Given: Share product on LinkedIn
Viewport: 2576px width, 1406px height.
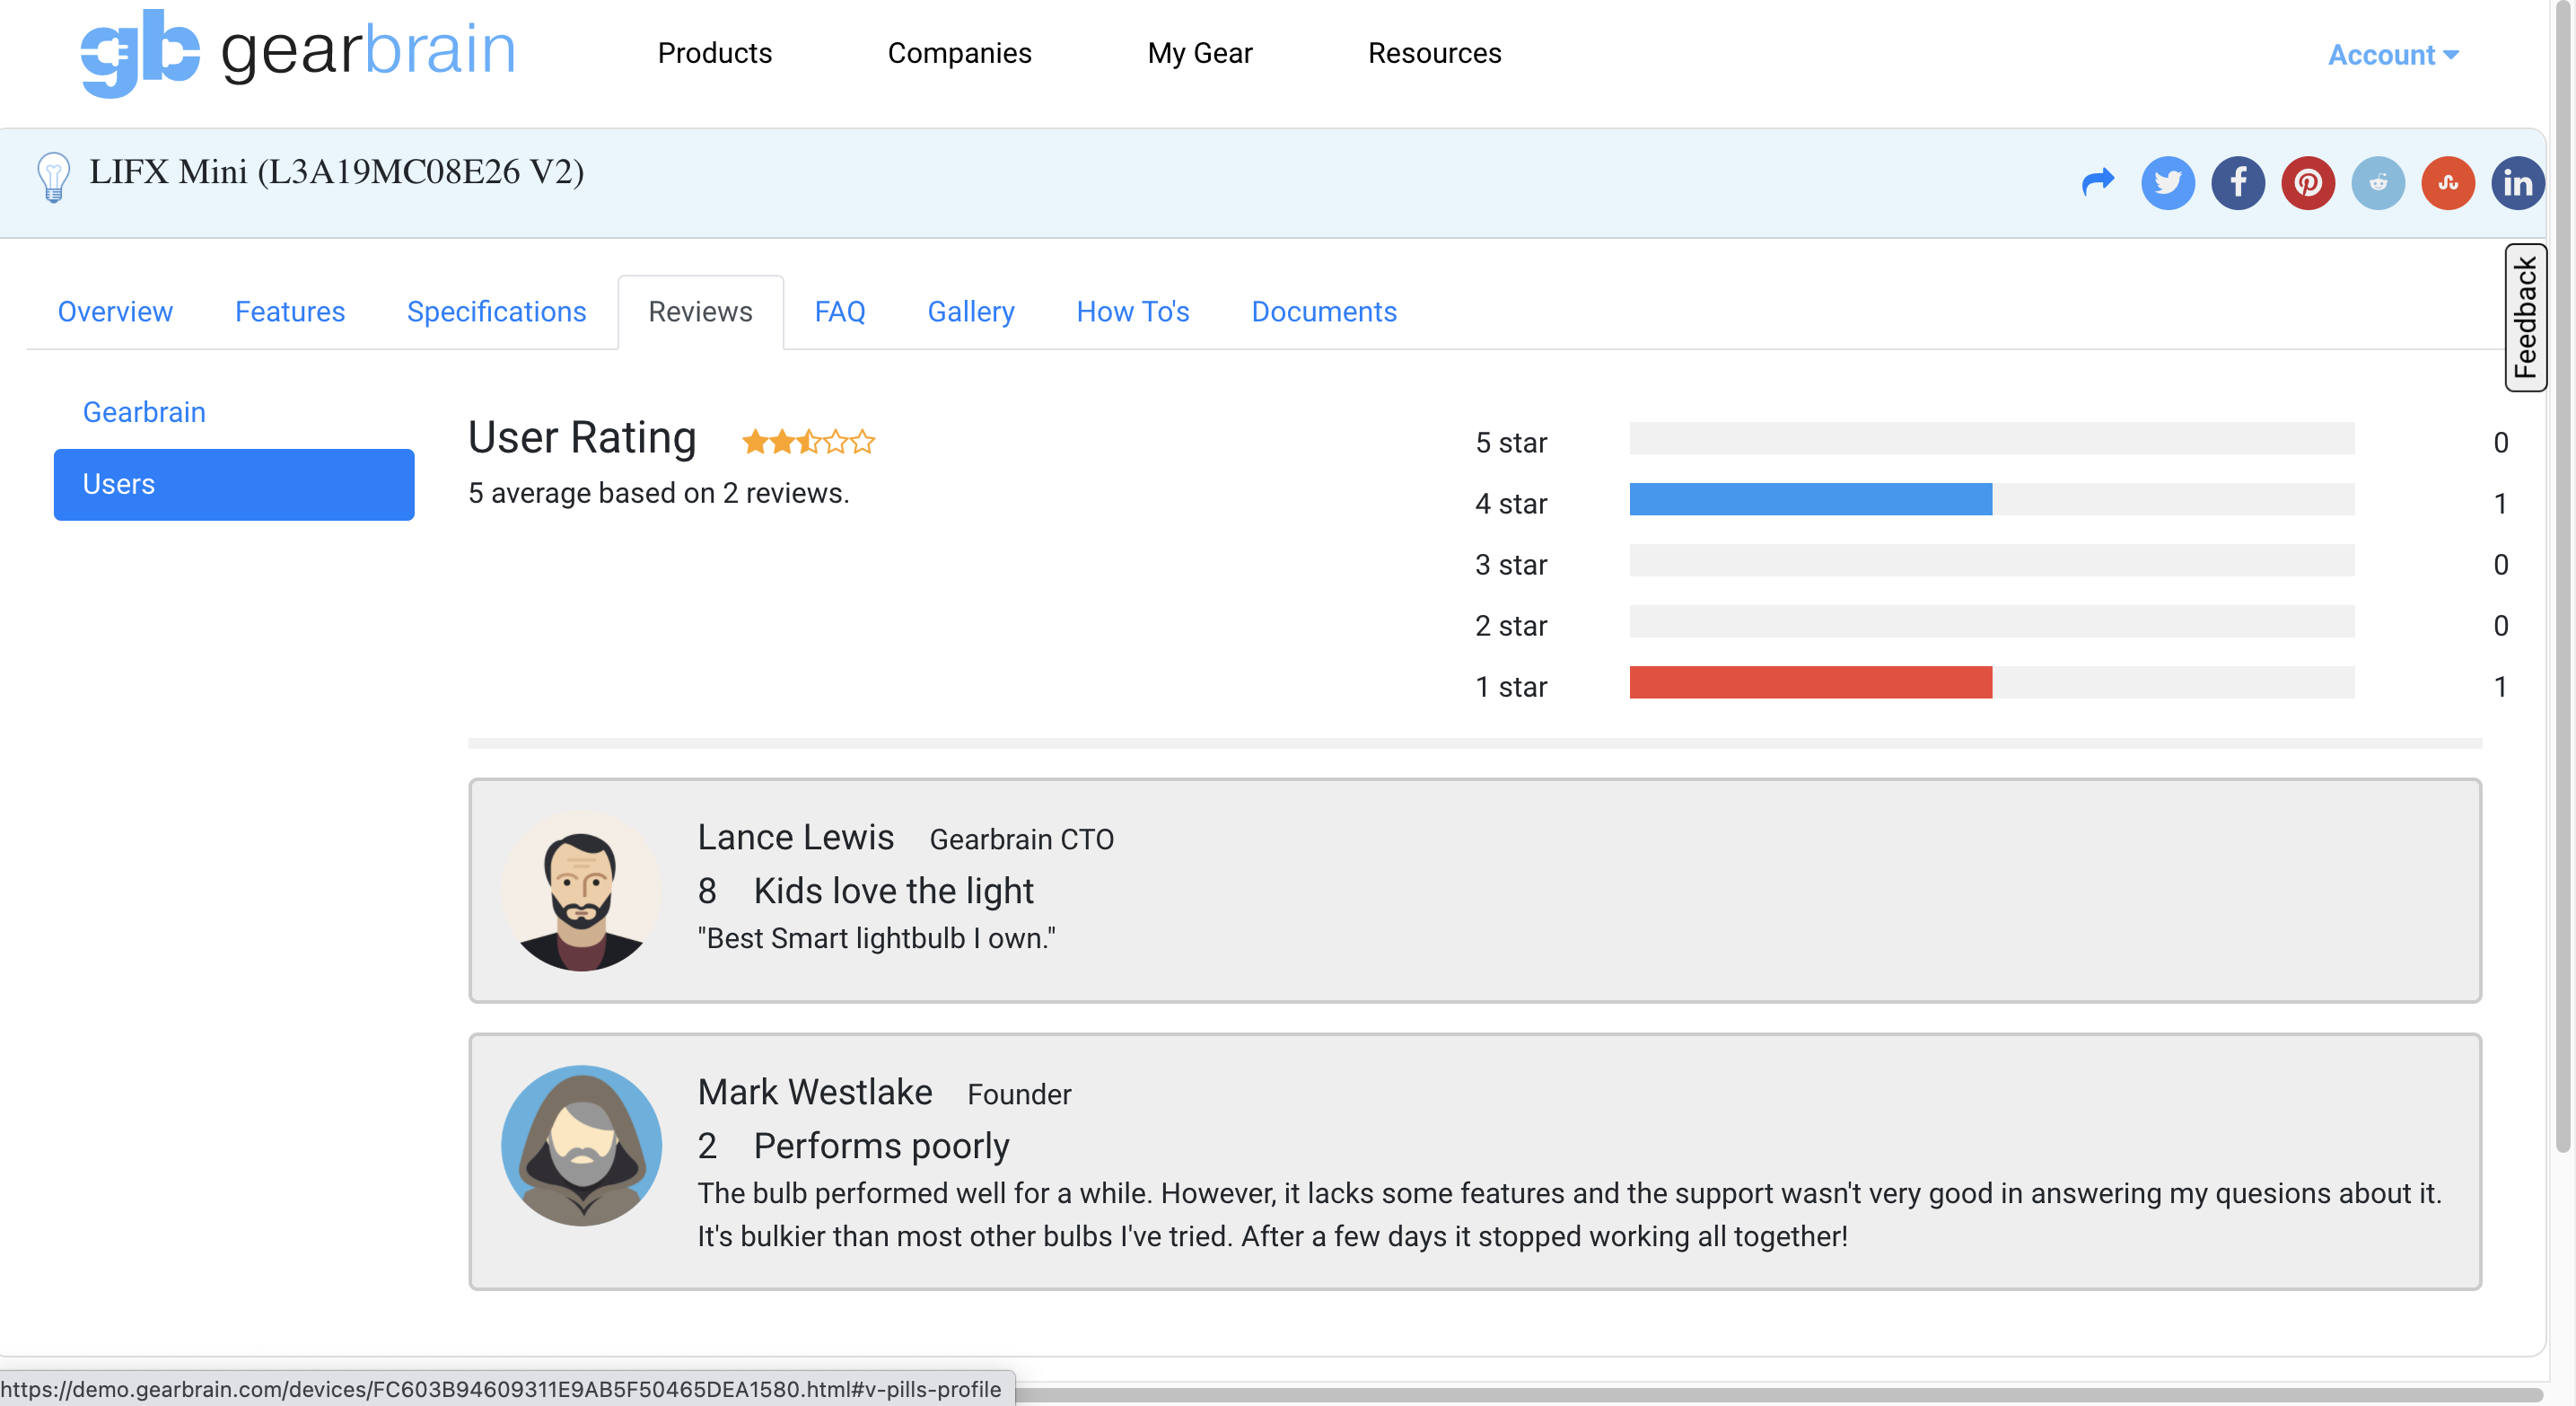Looking at the screenshot, I should click(2517, 183).
